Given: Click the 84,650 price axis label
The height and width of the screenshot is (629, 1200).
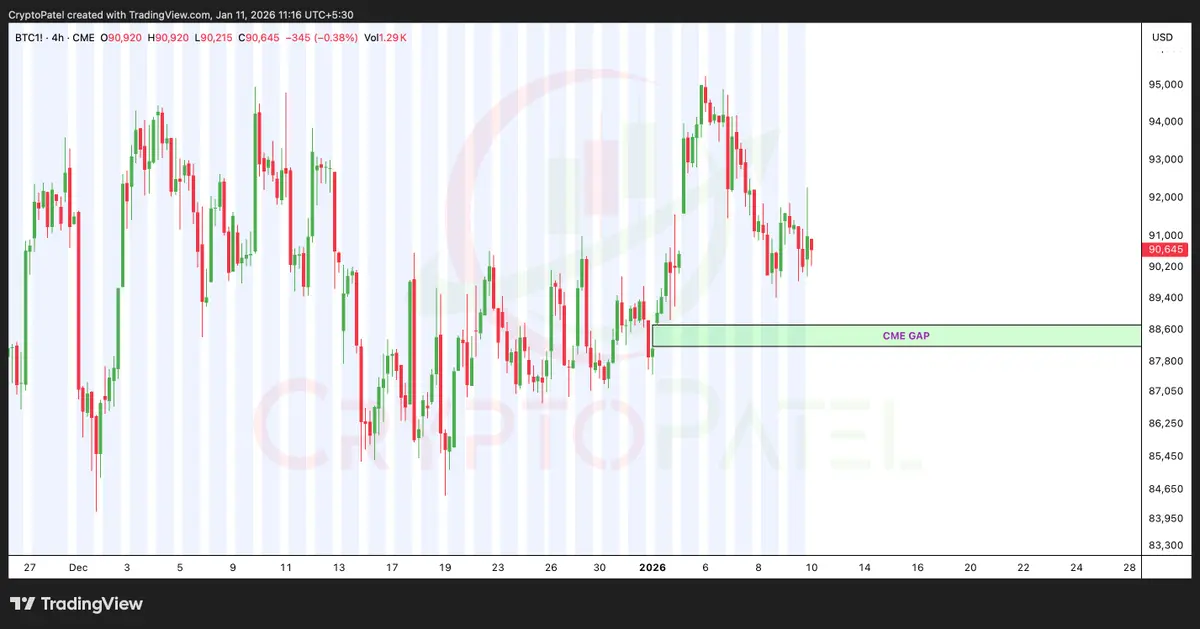Looking at the screenshot, I should pos(1165,488).
